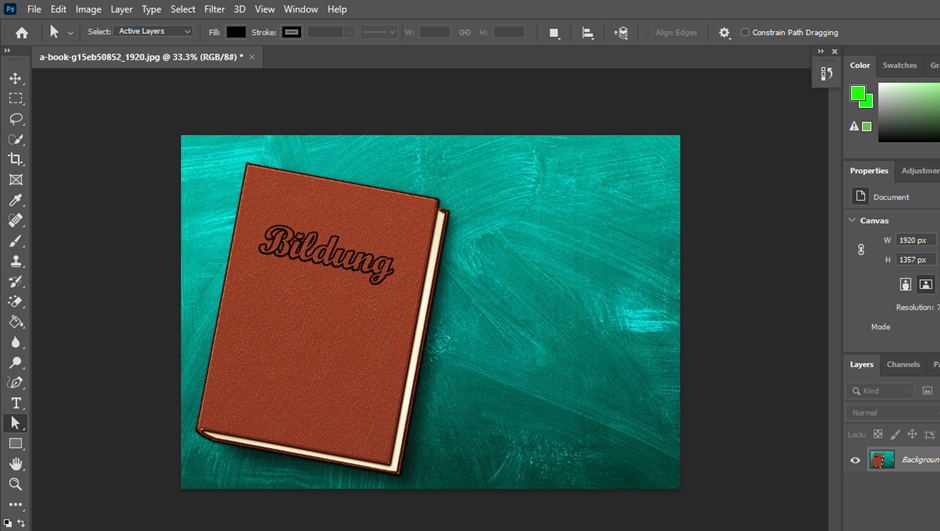The height and width of the screenshot is (531, 940).
Task: Switch to the Channels tab
Action: tap(903, 364)
